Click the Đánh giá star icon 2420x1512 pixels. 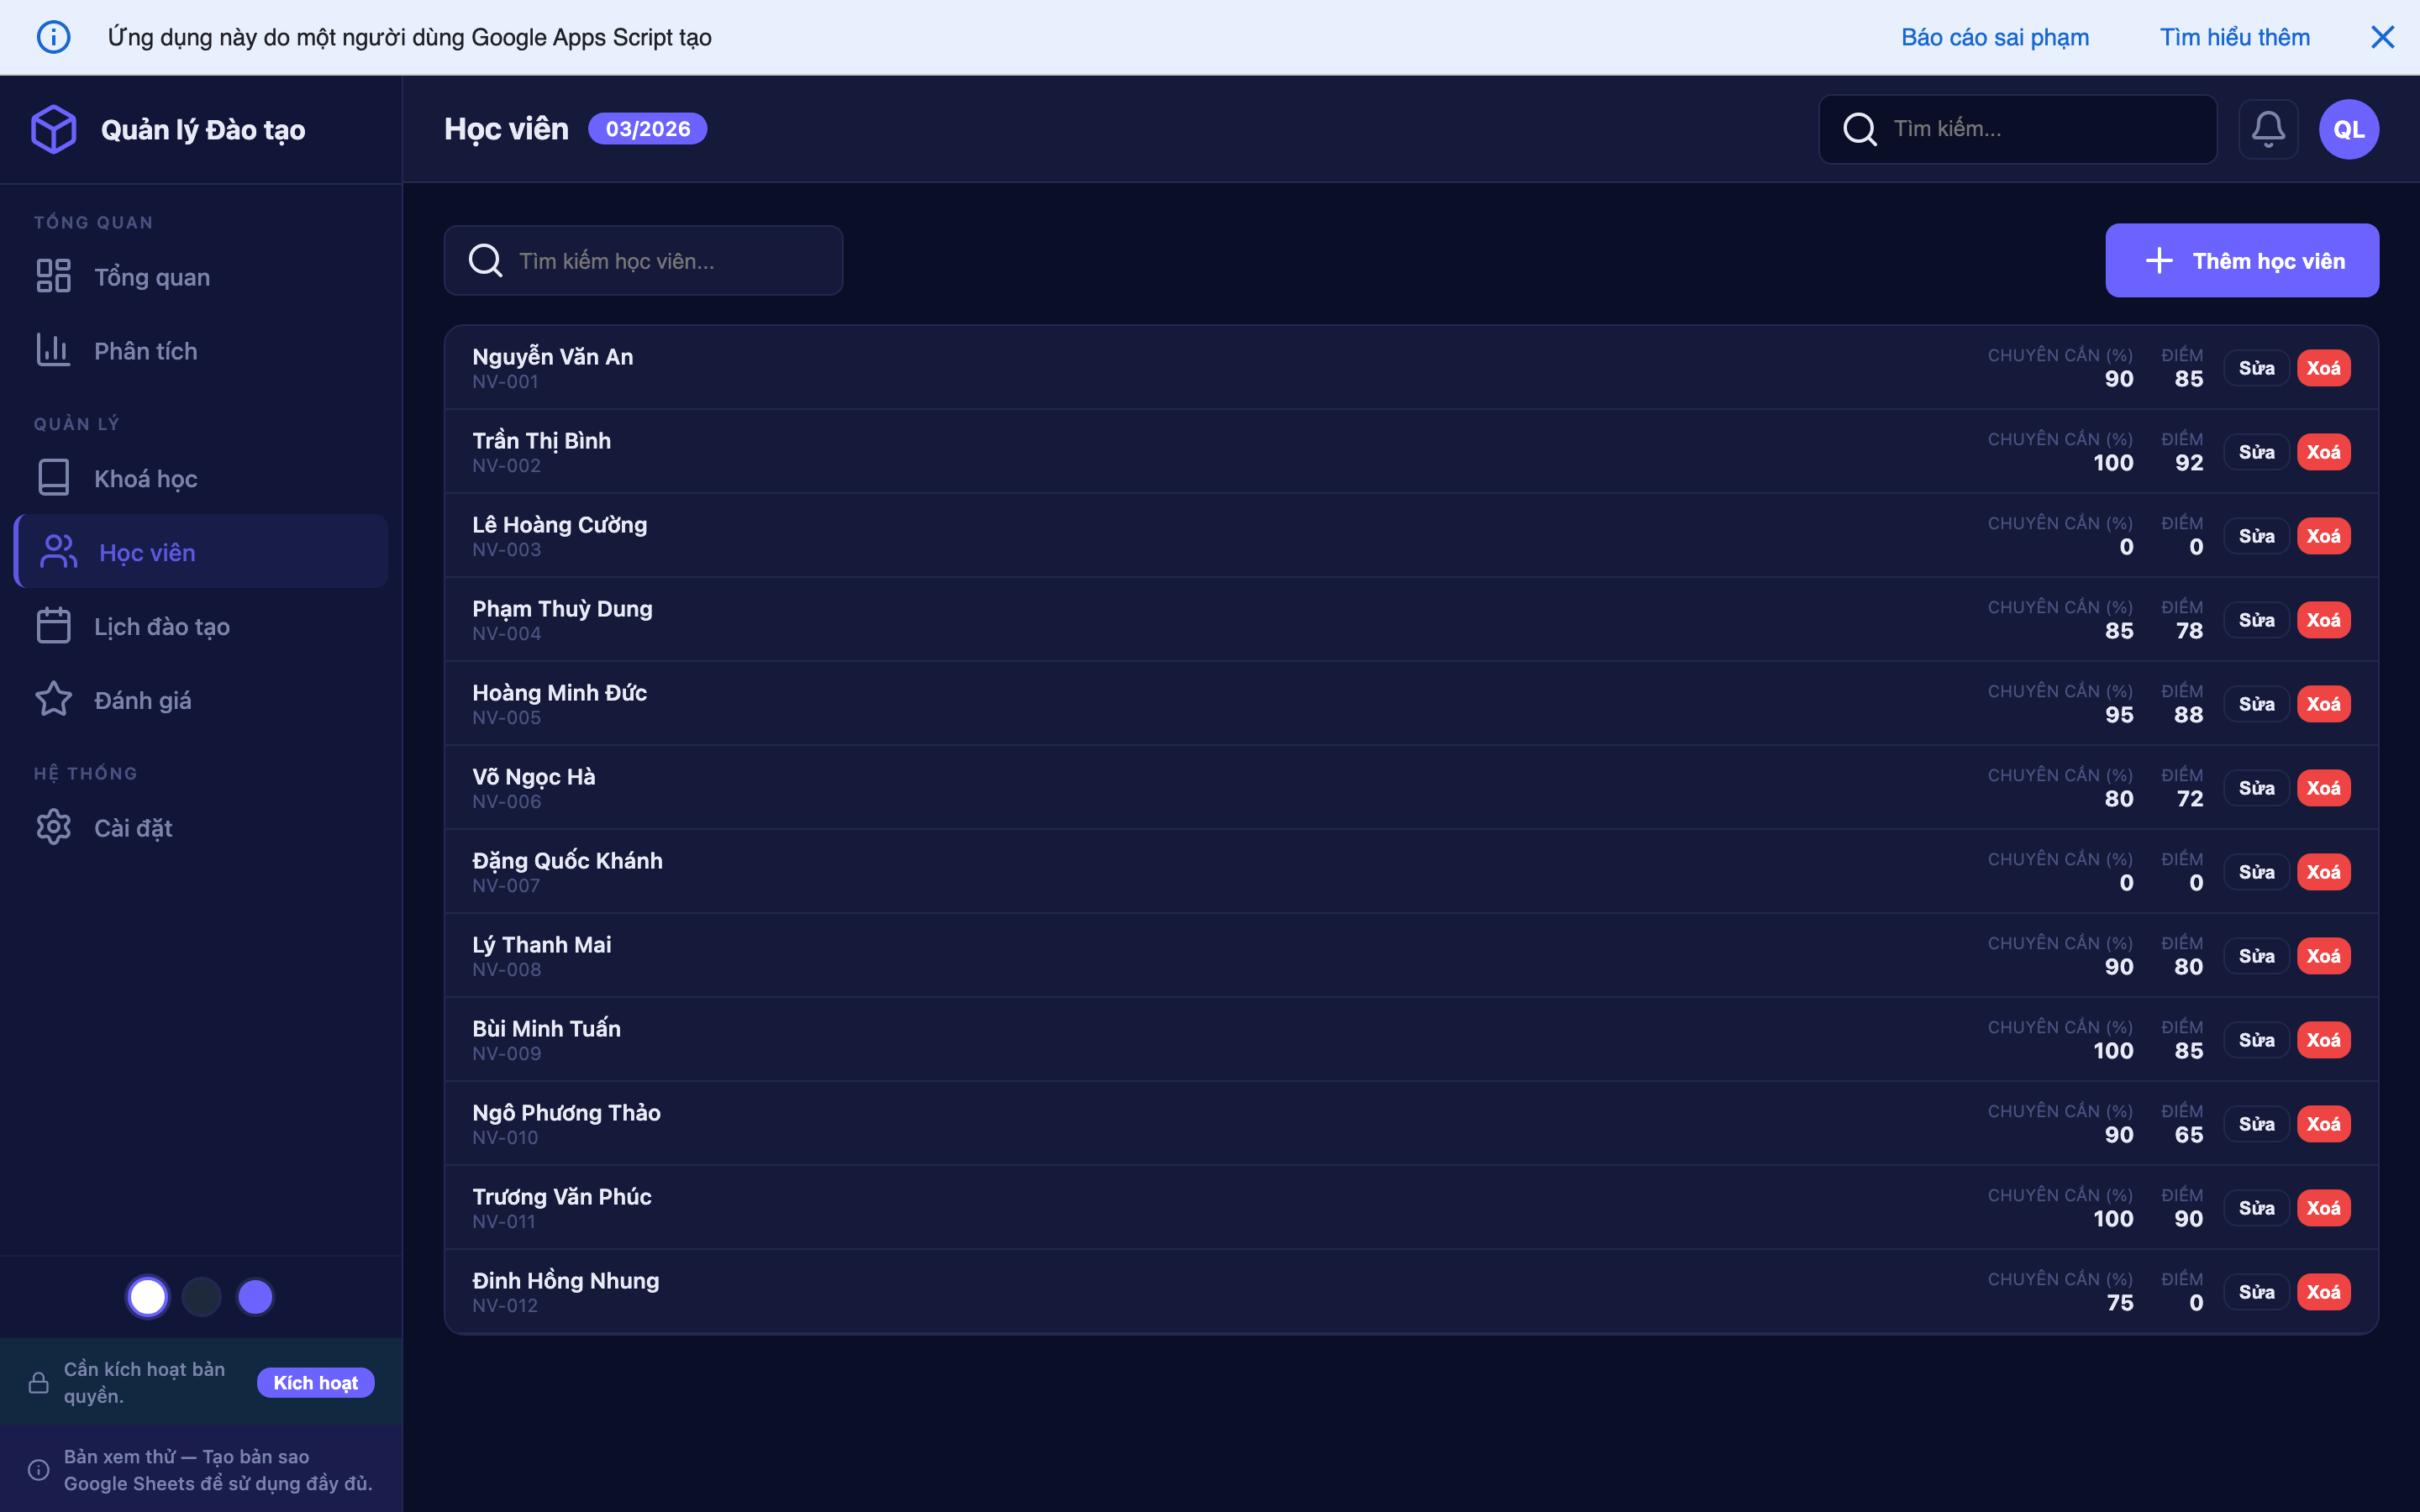pyautogui.click(x=53, y=700)
